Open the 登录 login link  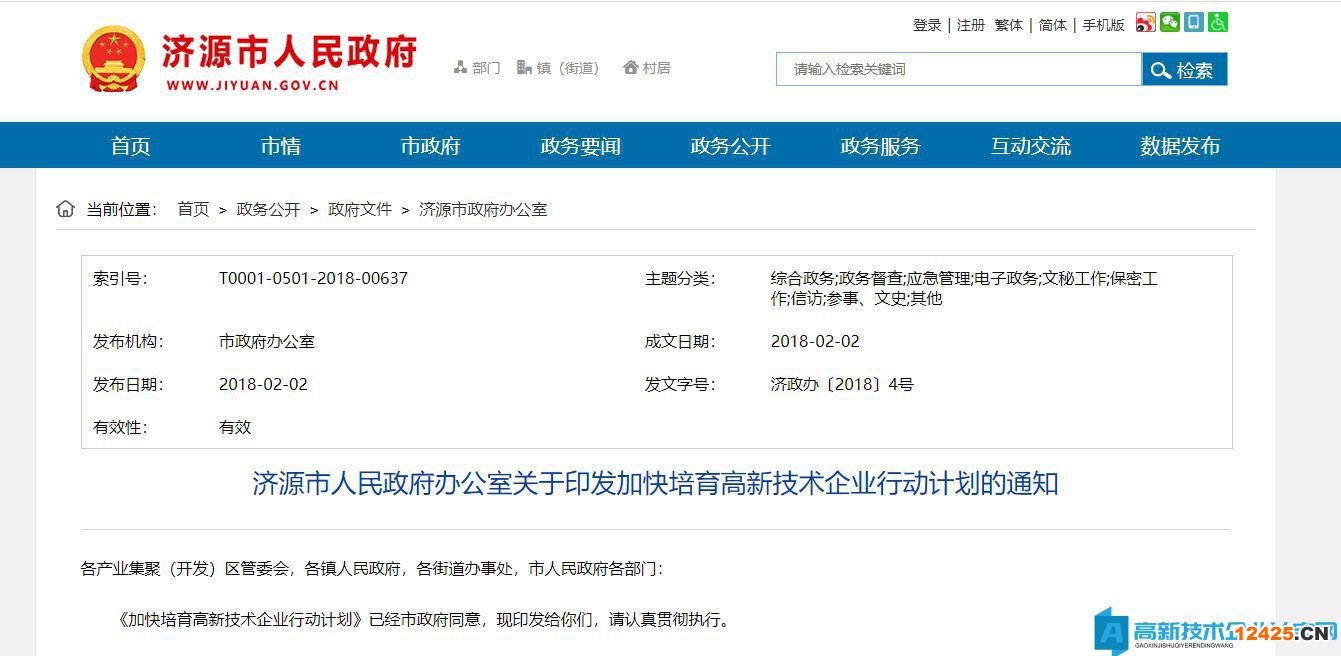pos(927,25)
